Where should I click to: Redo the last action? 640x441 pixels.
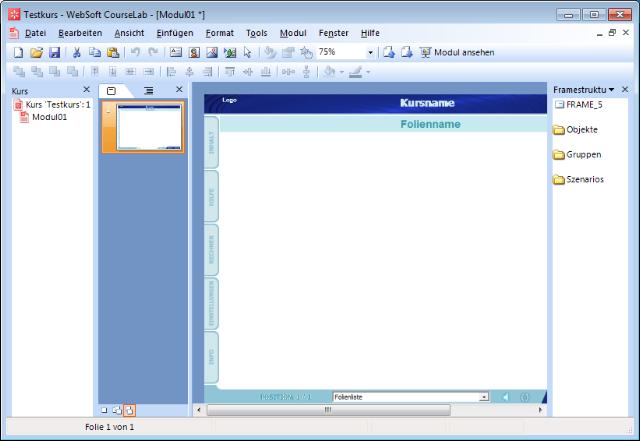click(x=153, y=52)
